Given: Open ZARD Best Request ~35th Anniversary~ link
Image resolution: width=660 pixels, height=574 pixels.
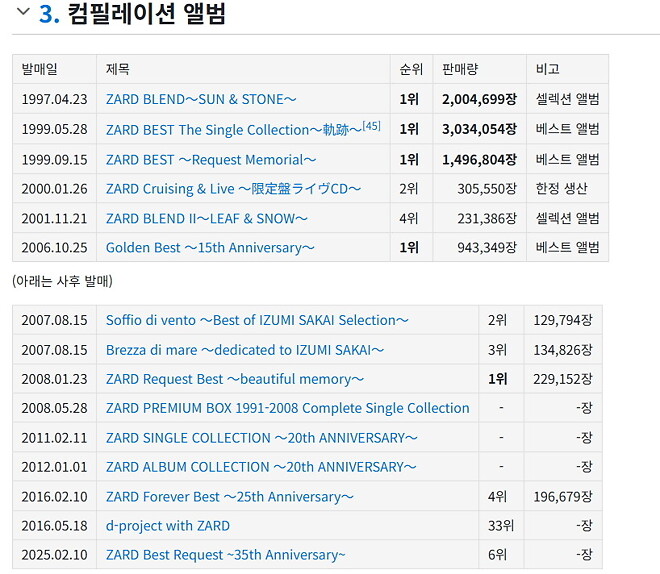Looking at the screenshot, I should click(226, 555).
